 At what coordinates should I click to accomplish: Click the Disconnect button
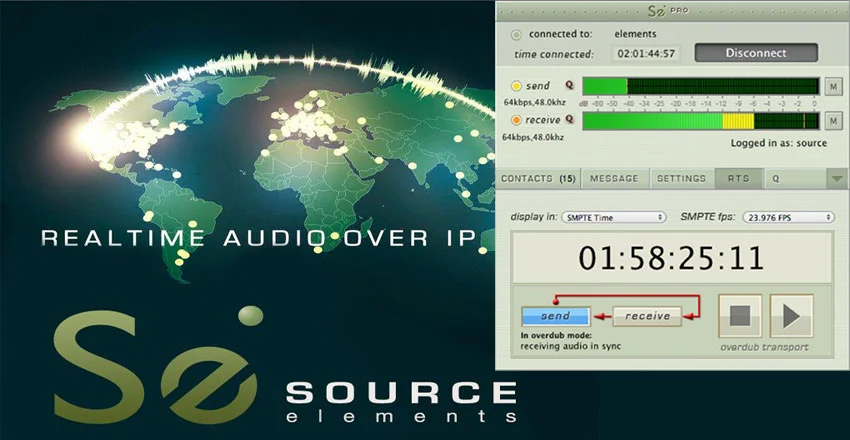[756, 53]
